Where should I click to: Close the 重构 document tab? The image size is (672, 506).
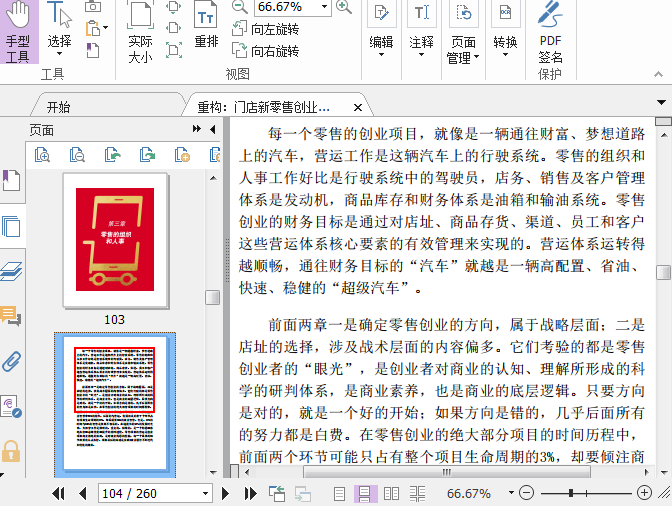pos(358,108)
